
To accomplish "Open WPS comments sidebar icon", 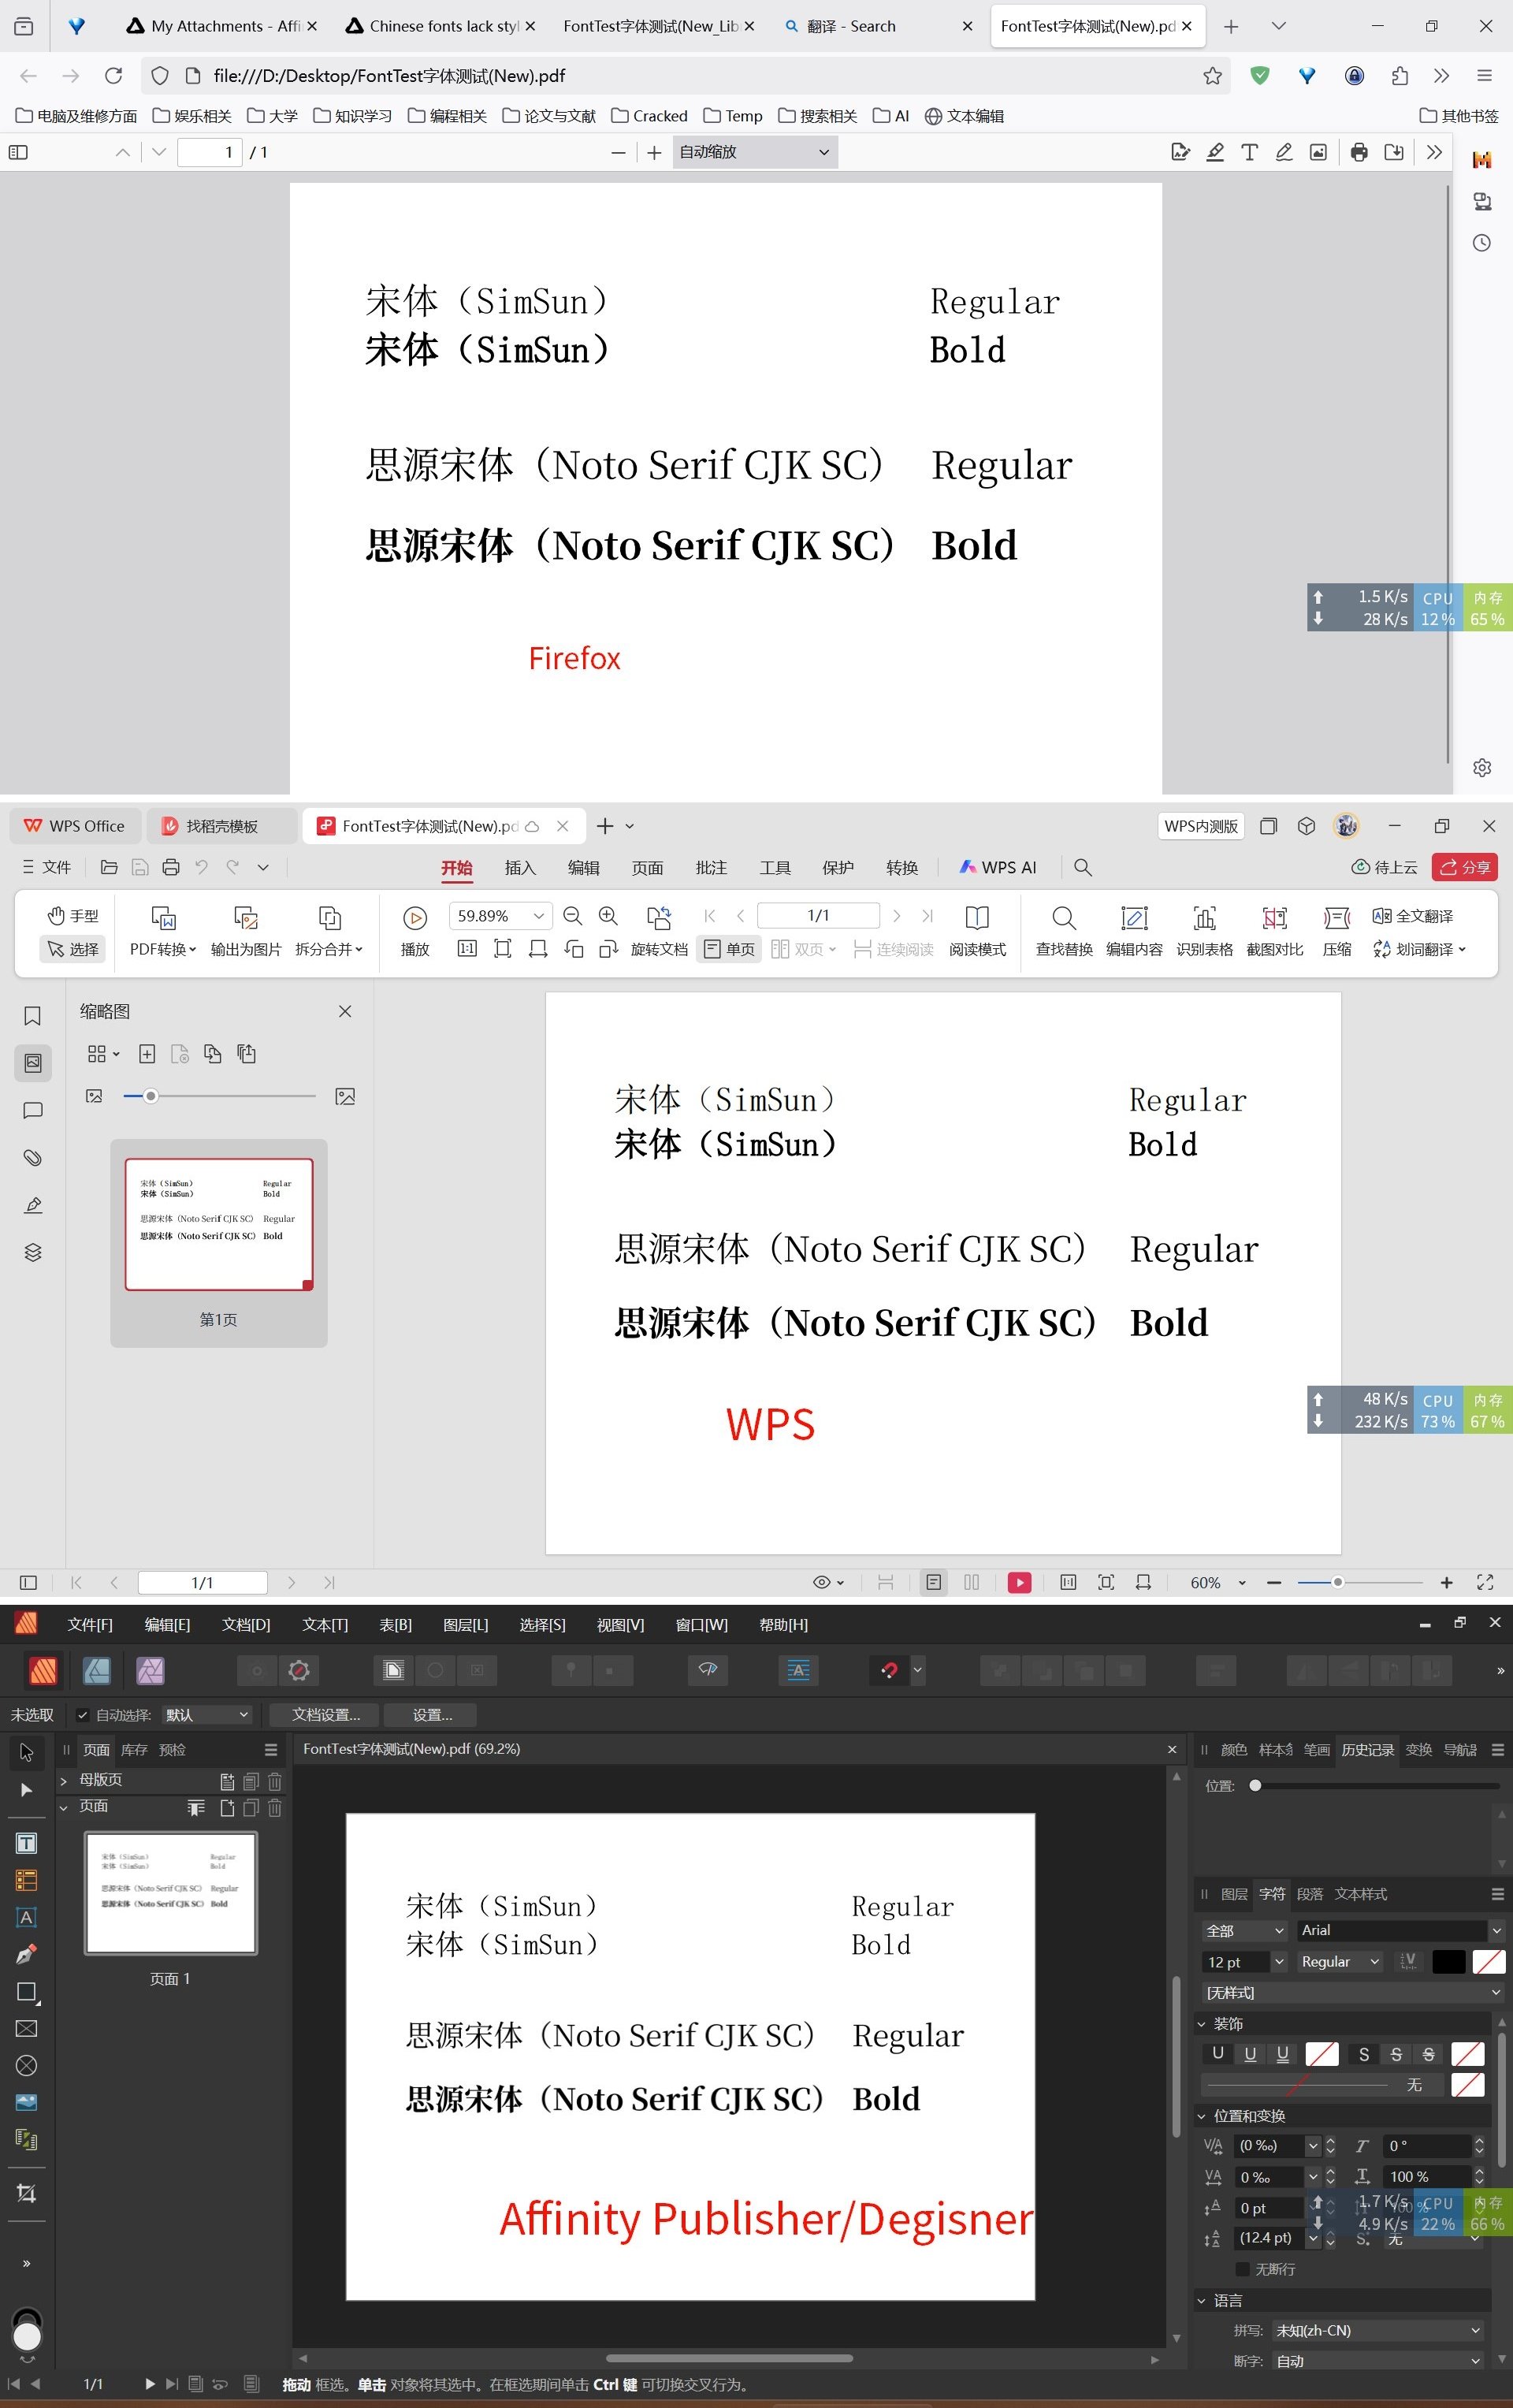I will (32, 1110).
